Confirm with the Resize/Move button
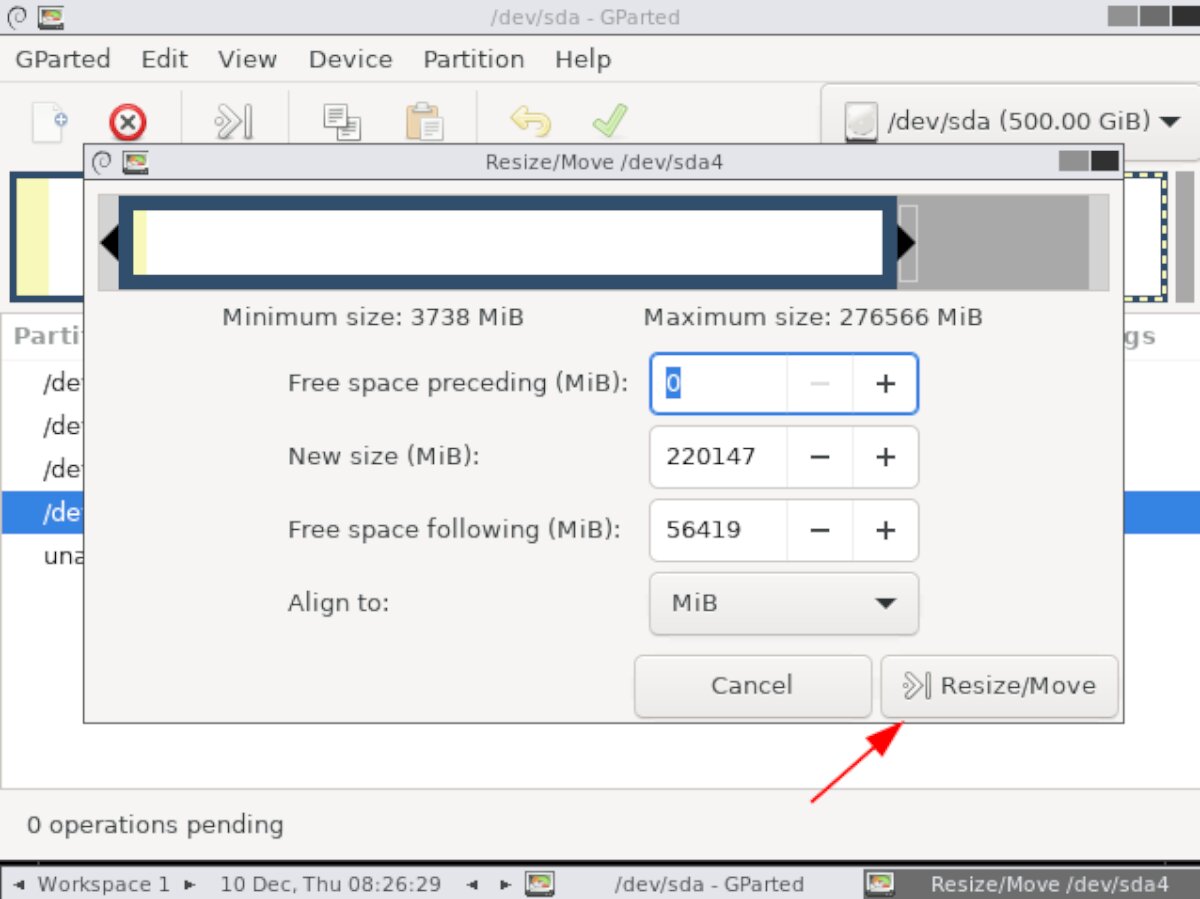Screen dimensions: 1200x899 [x=999, y=686]
